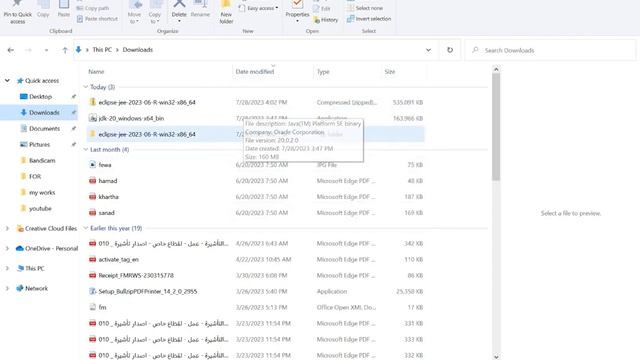Click Network icon in navigation pane
This screenshot has width=640, height=360.
click(20, 288)
